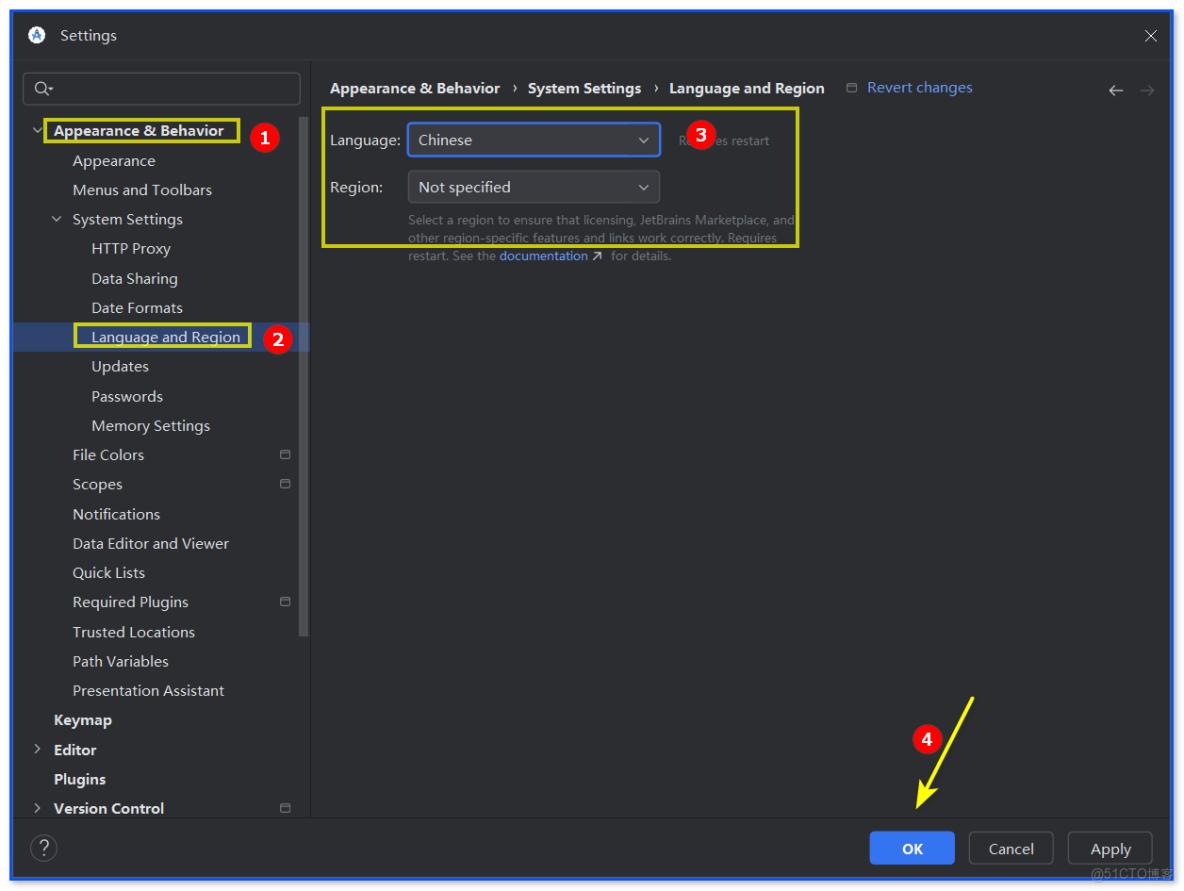The height and width of the screenshot is (891, 1184).
Task: Click the Appearance & Behavior breadcrumb
Action: [x=414, y=88]
